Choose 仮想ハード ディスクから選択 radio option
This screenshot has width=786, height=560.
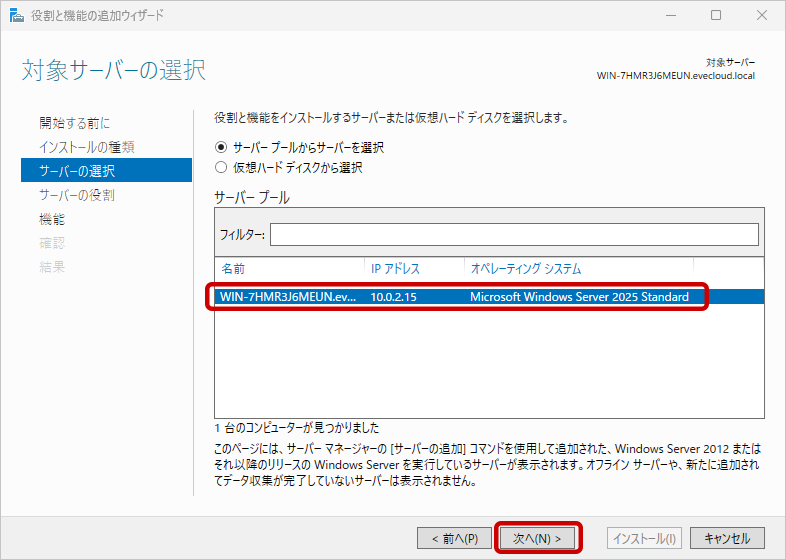222,168
